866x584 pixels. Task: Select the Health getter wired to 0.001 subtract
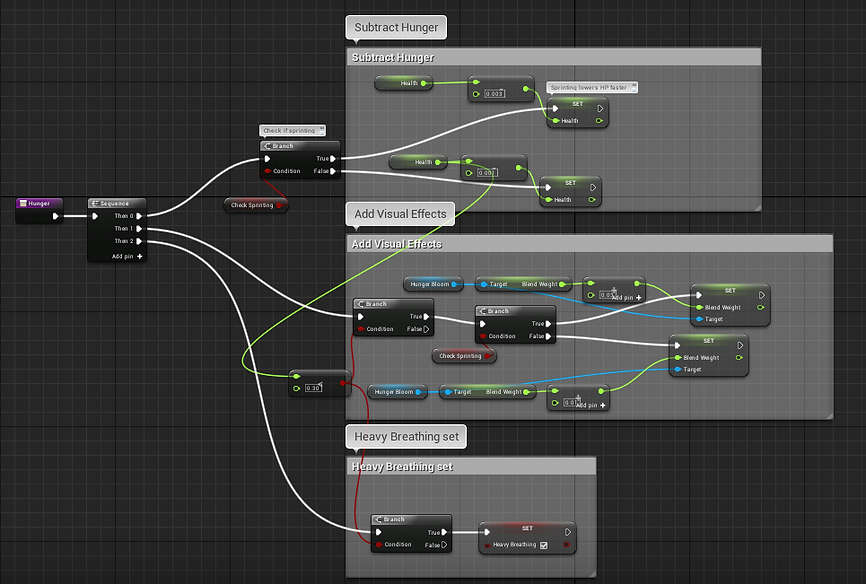click(x=418, y=162)
